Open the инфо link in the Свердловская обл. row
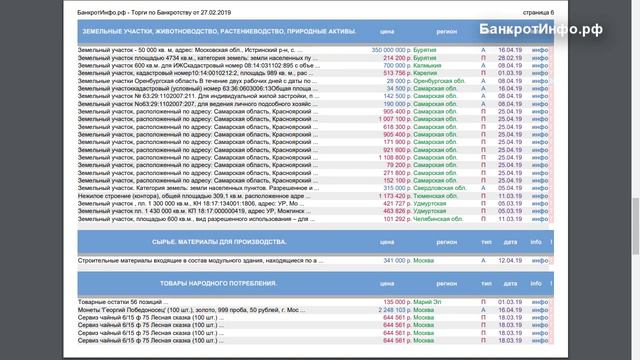 click(540, 188)
